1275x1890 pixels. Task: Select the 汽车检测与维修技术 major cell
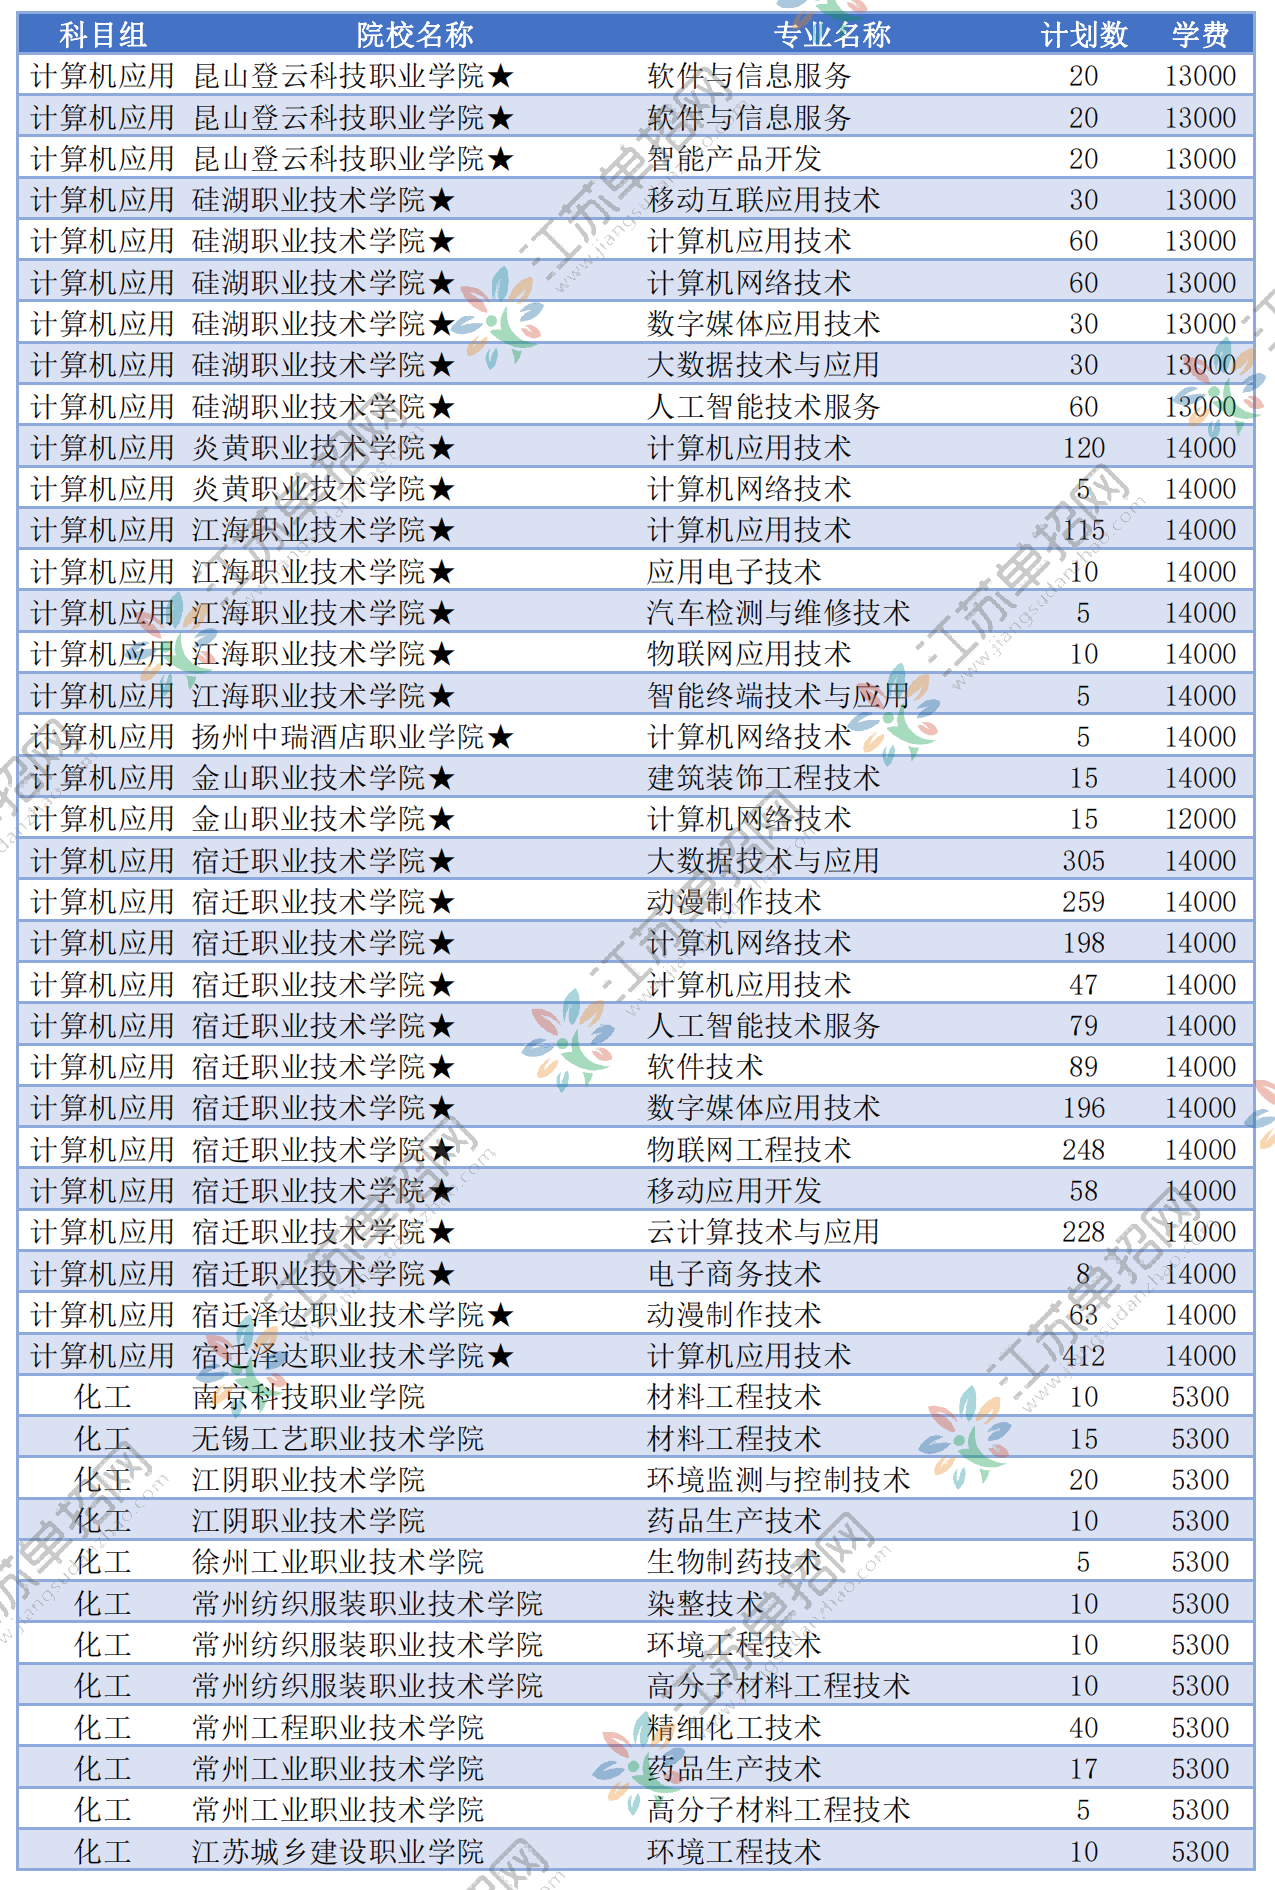point(778,613)
